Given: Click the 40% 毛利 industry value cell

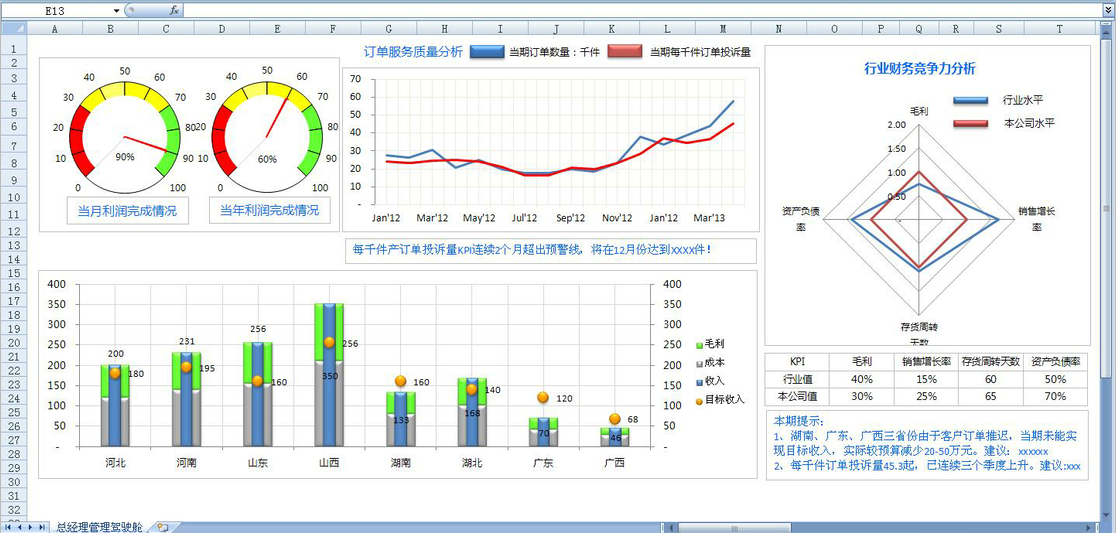Looking at the screenshot, I should point(862,379).
